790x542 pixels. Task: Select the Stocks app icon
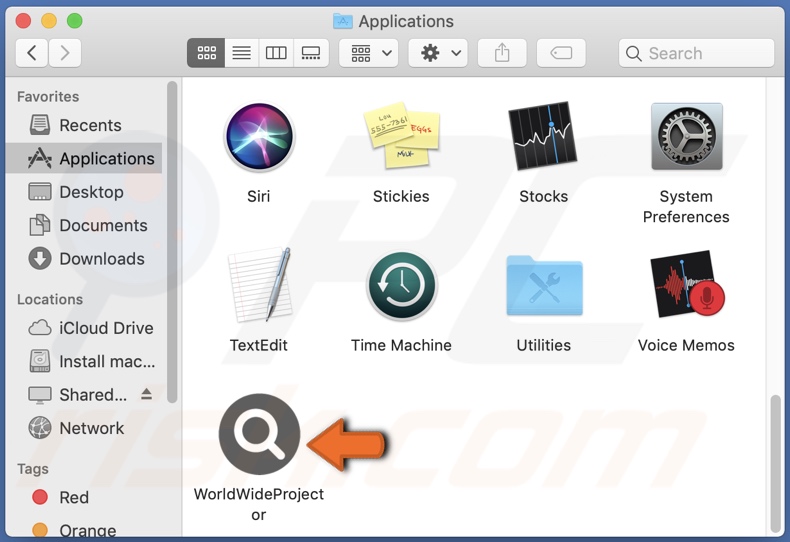543,136
